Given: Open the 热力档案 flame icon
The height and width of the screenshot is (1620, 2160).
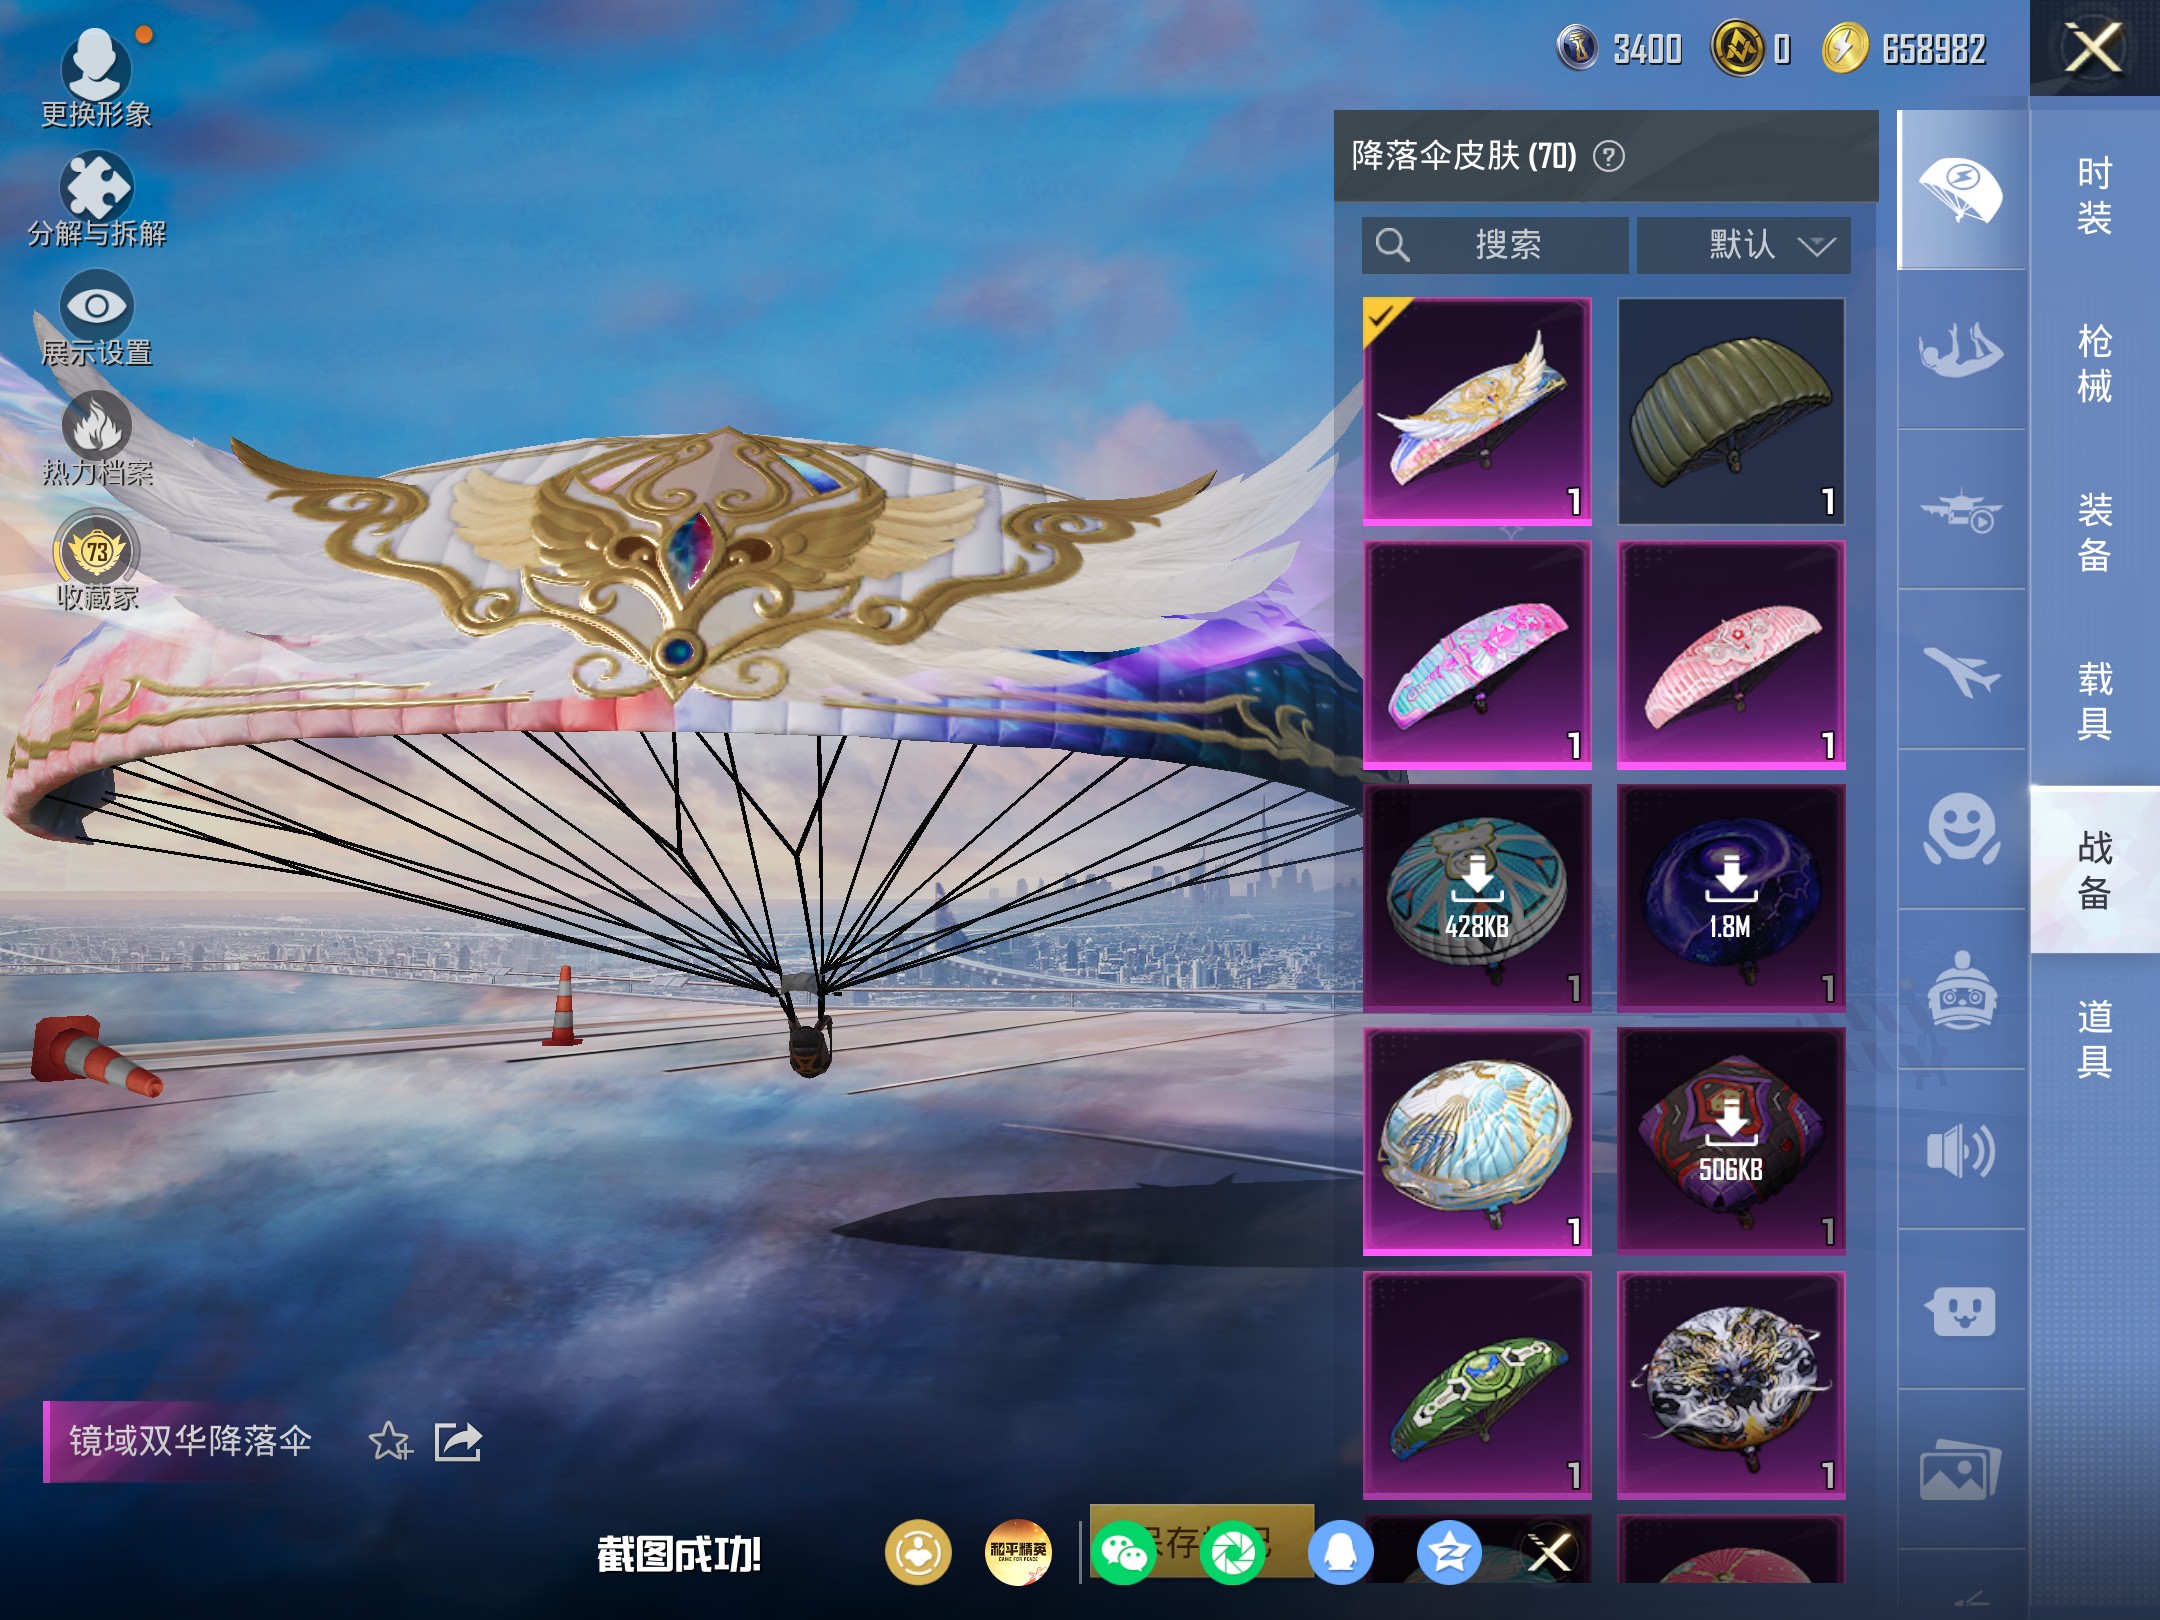Looking at the screenshot, I should pos(97,426).
